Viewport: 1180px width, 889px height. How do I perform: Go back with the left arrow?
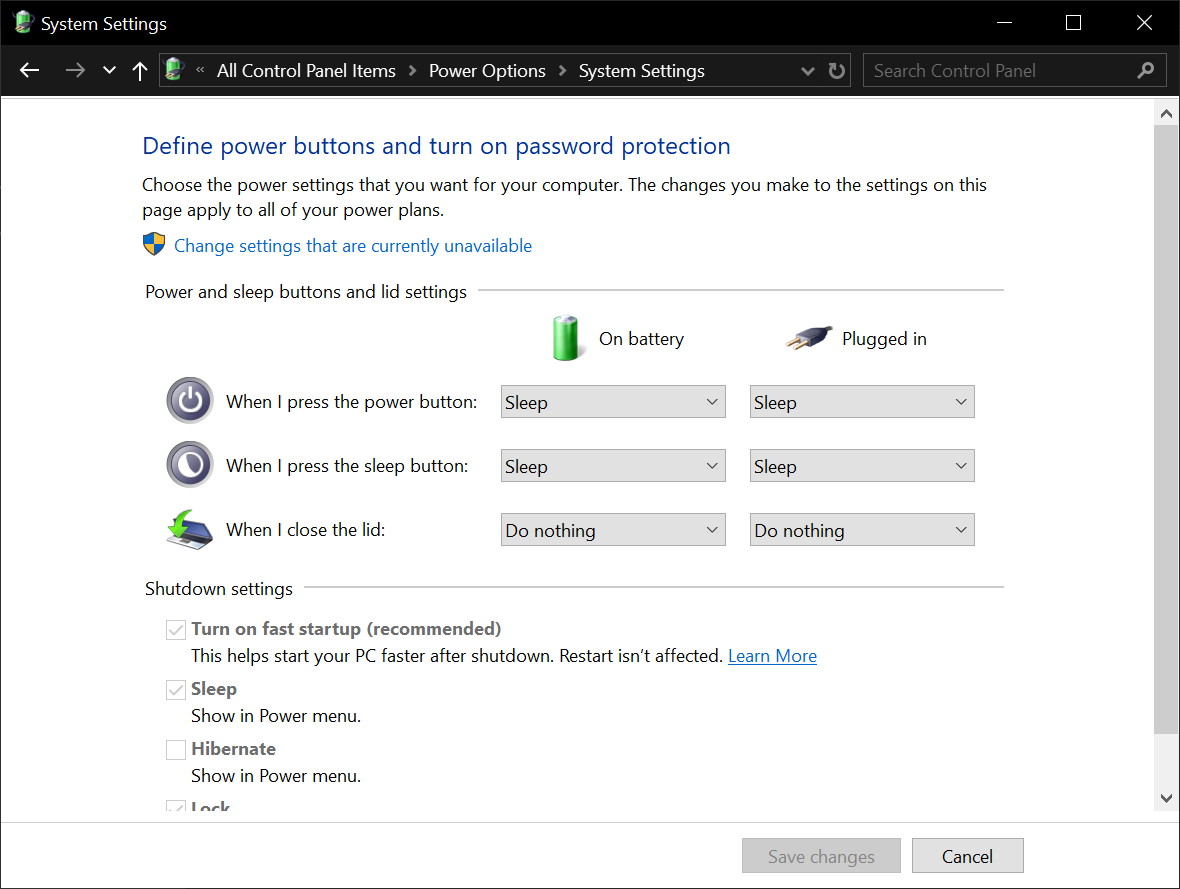(29, 70)
